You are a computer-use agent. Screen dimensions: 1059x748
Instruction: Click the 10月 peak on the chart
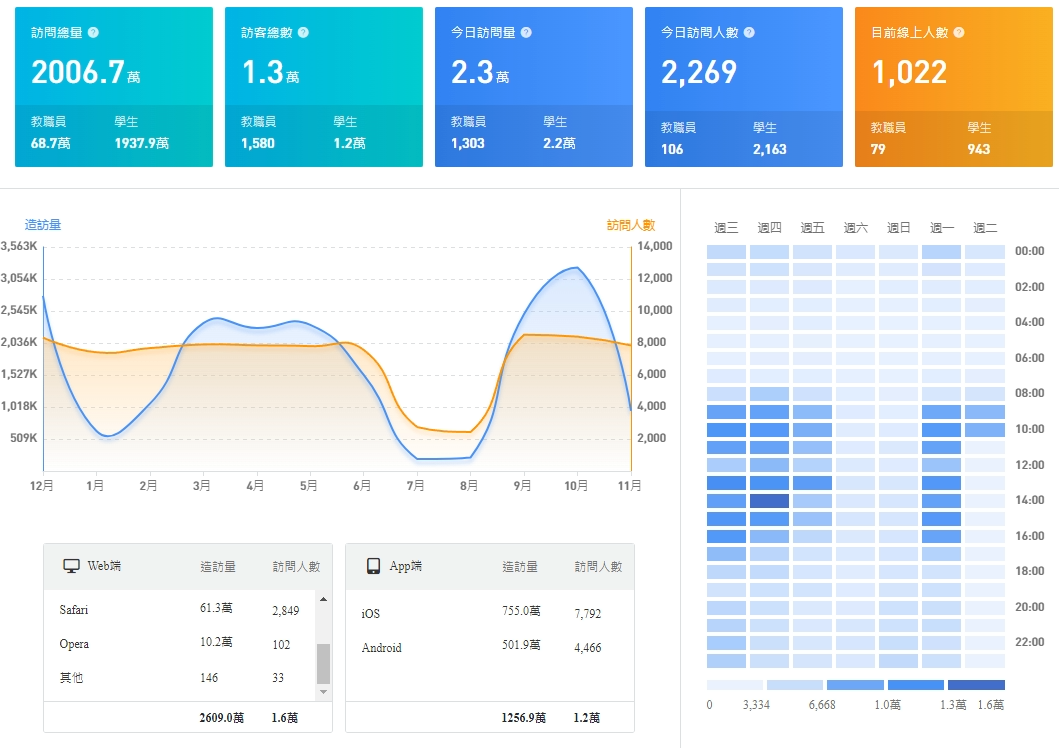575,268
